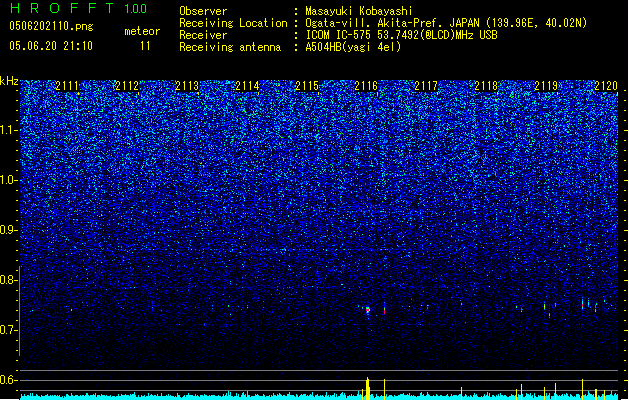Click the Receiver label

coord(203,35)
